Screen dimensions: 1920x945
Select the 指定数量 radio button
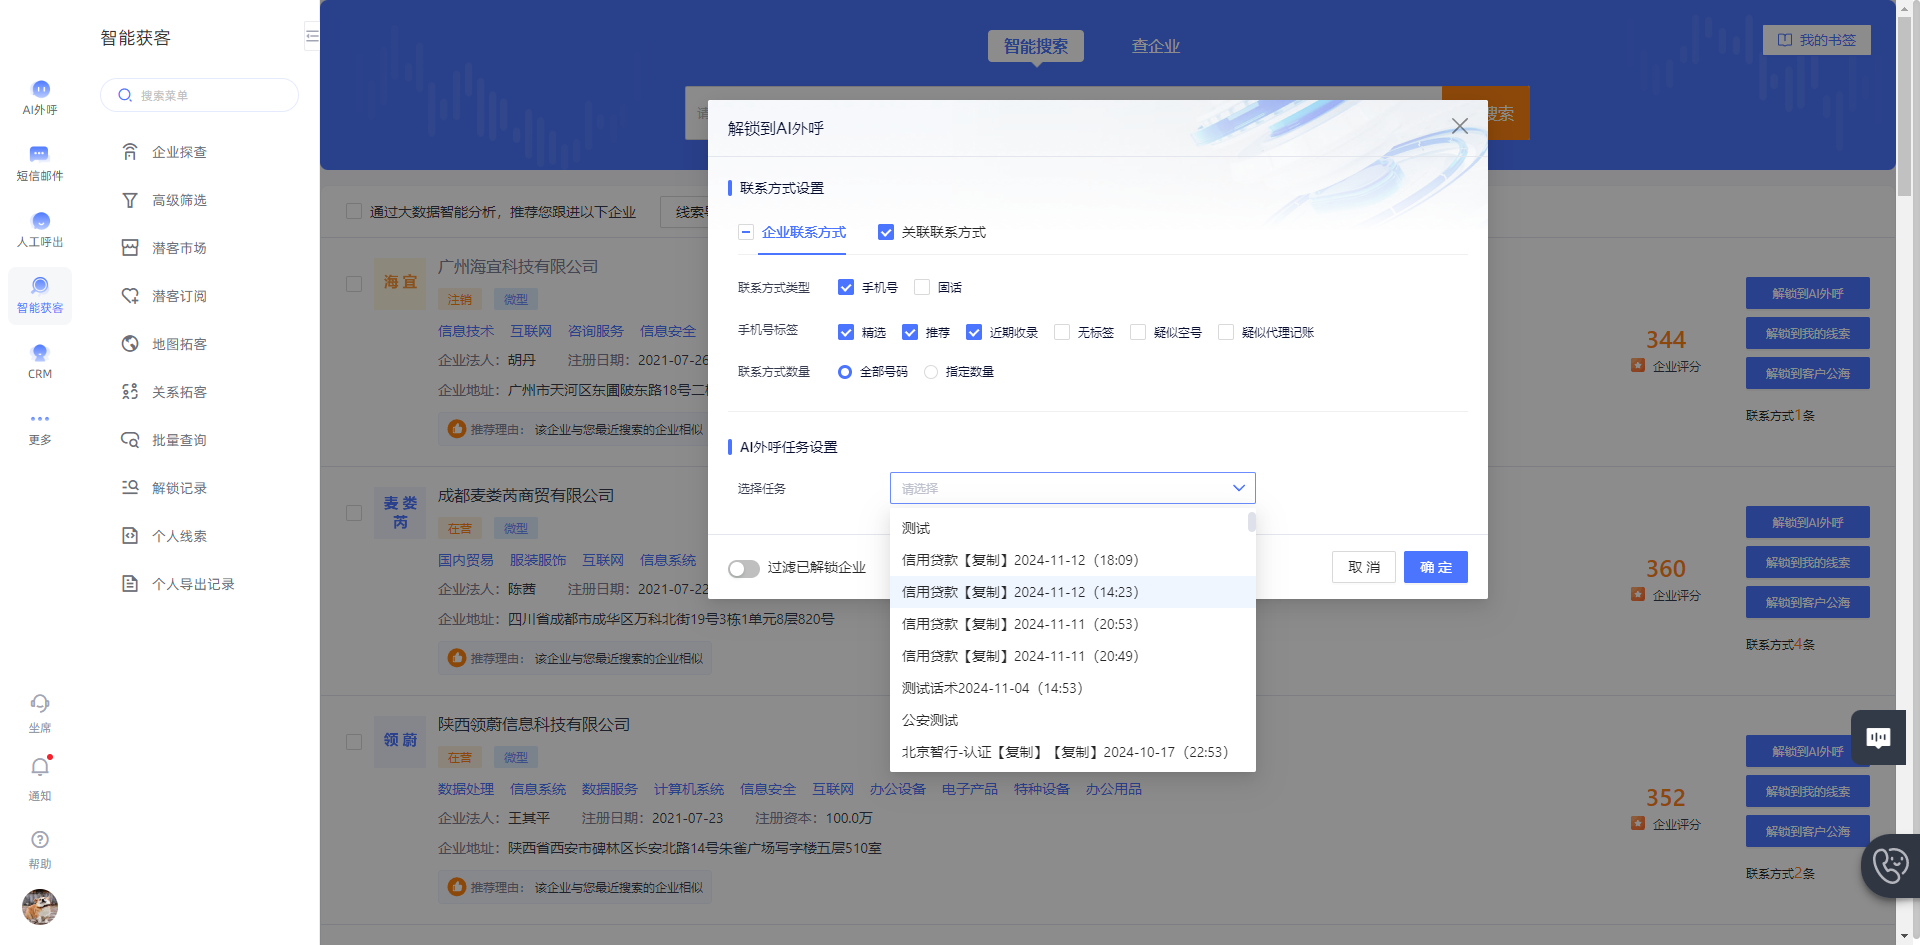(931, 372)
